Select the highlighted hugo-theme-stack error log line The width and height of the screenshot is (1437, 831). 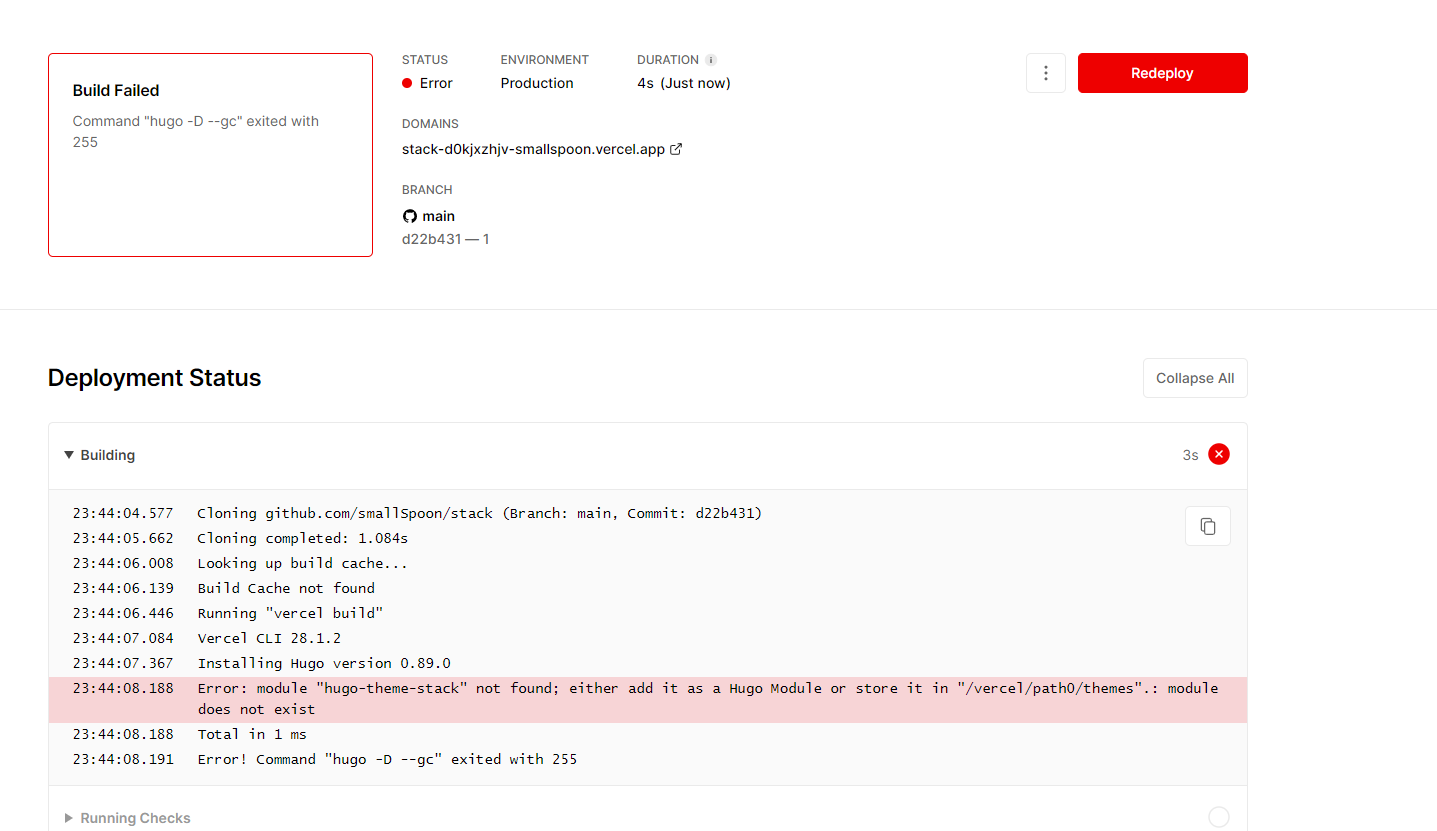(x=648, y=699)
